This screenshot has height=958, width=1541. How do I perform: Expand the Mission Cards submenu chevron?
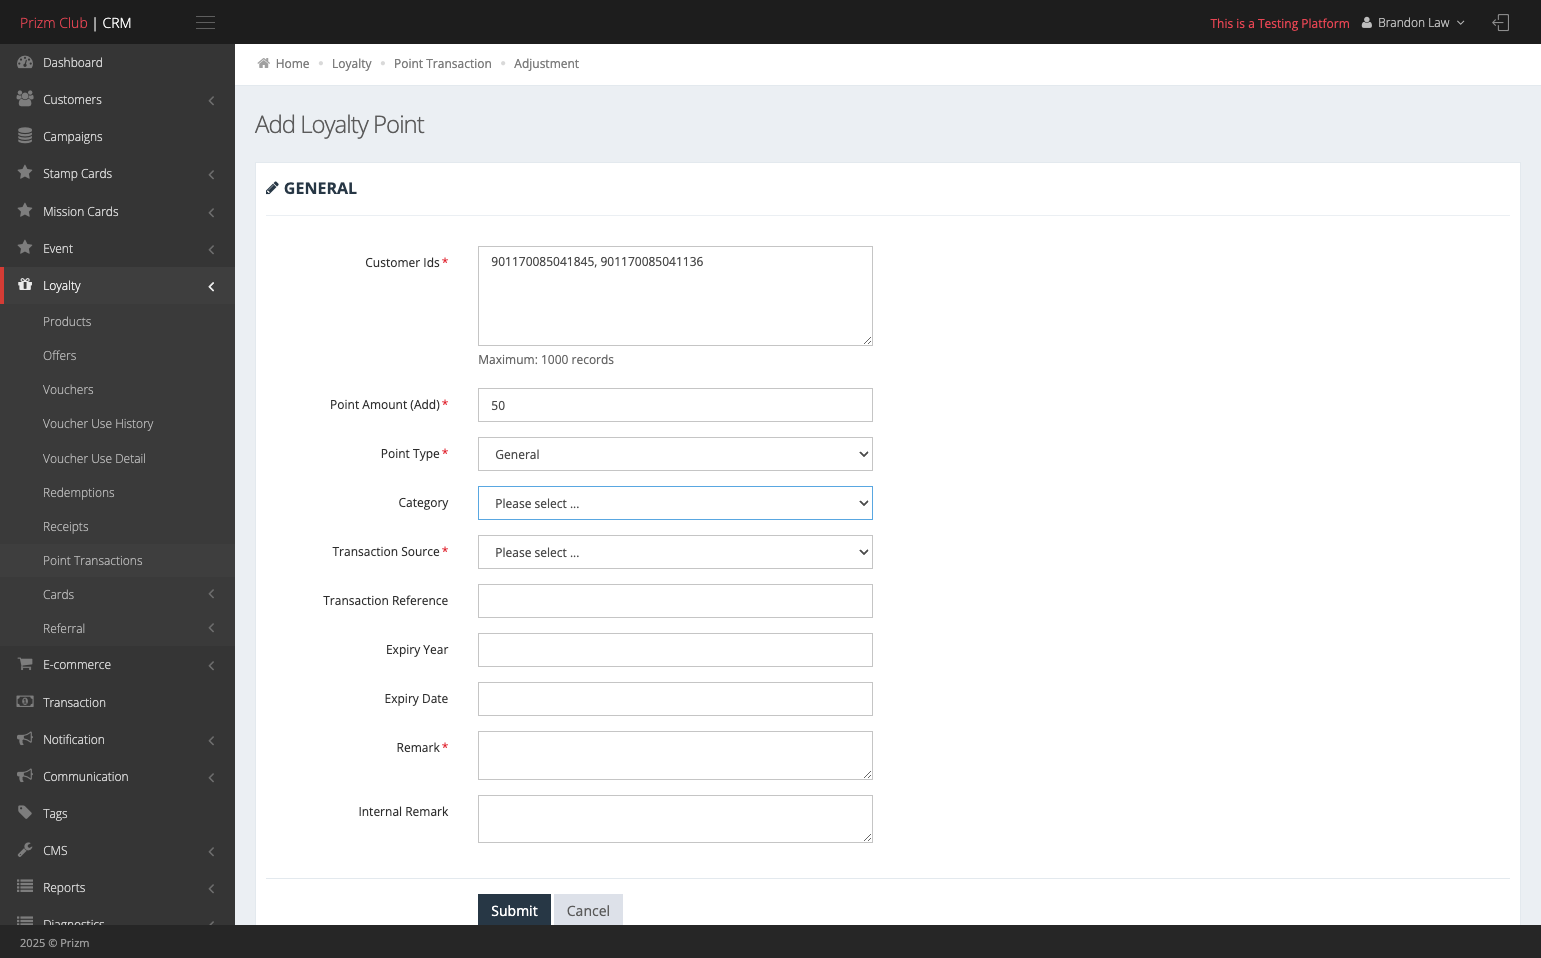[211, 212]
